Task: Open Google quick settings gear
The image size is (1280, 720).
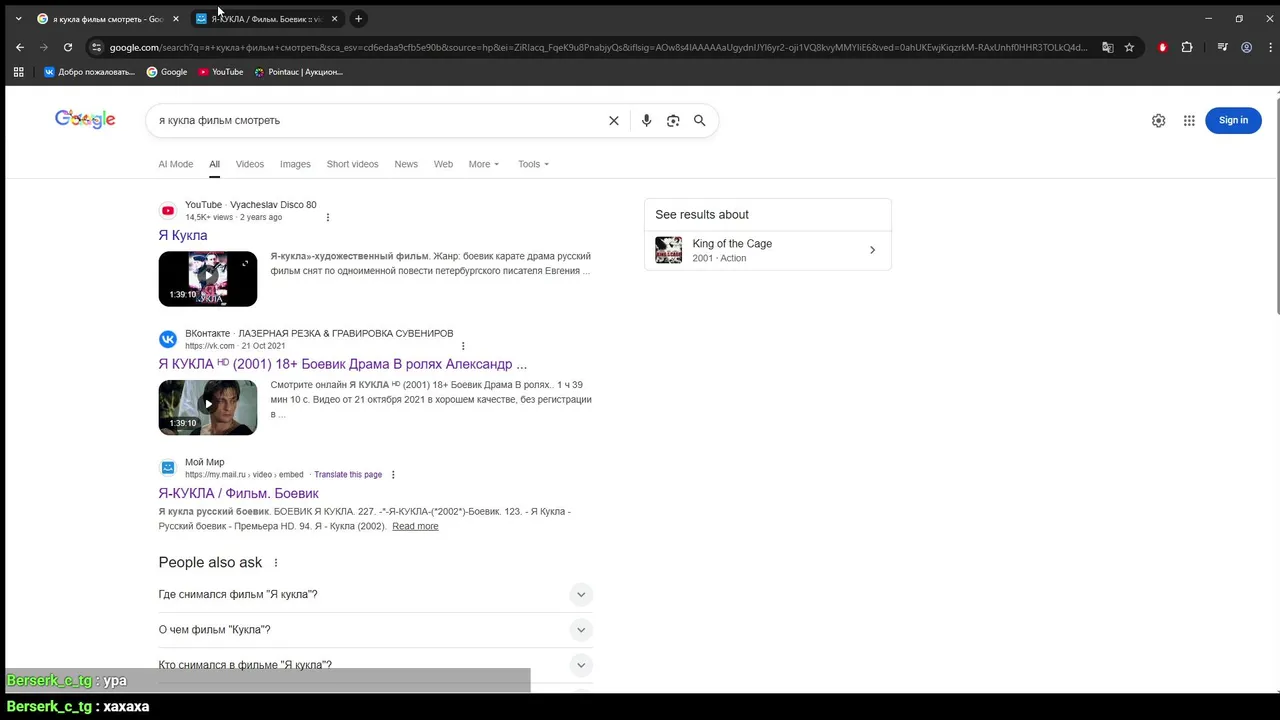Action: [1158, 120]
